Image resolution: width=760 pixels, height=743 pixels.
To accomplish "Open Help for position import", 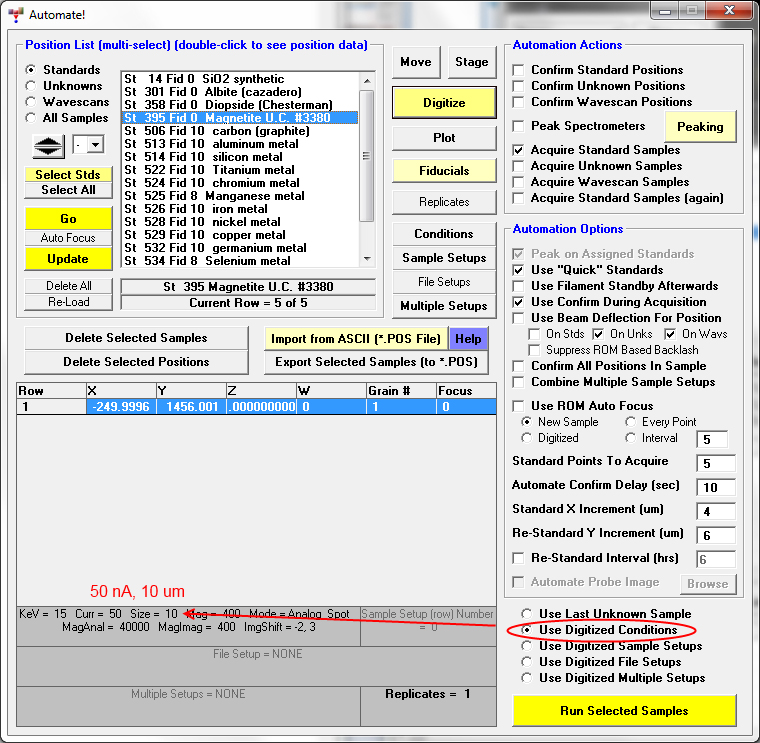I will [468, 339].
